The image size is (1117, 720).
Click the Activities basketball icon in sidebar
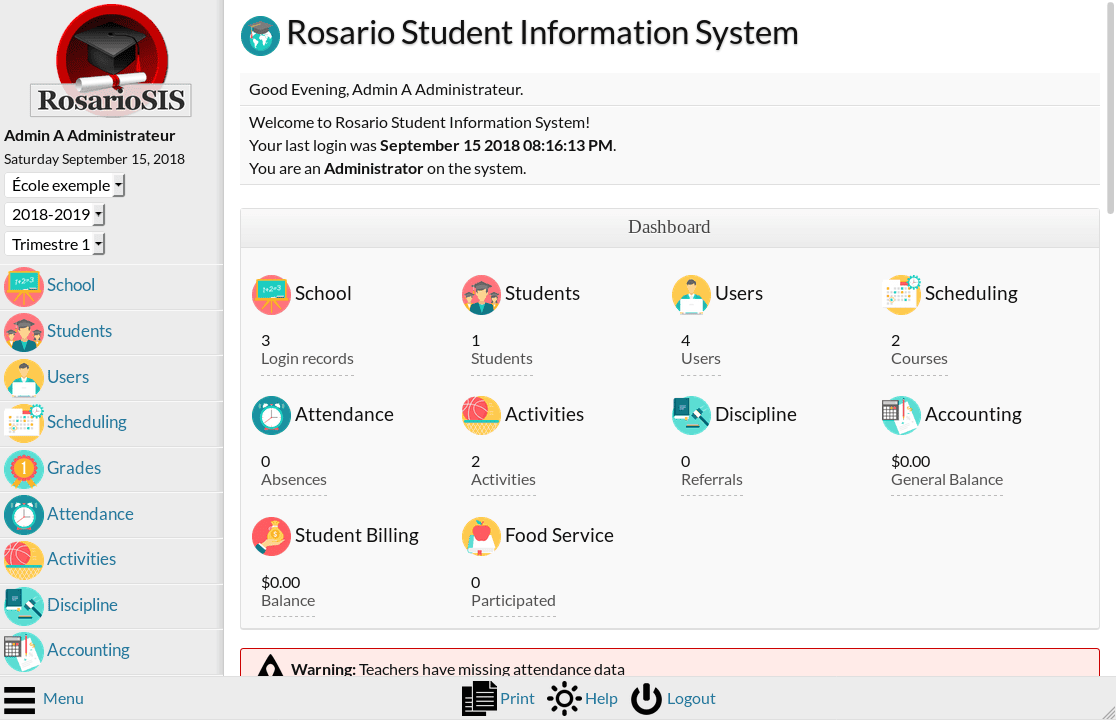coord(24,560)
